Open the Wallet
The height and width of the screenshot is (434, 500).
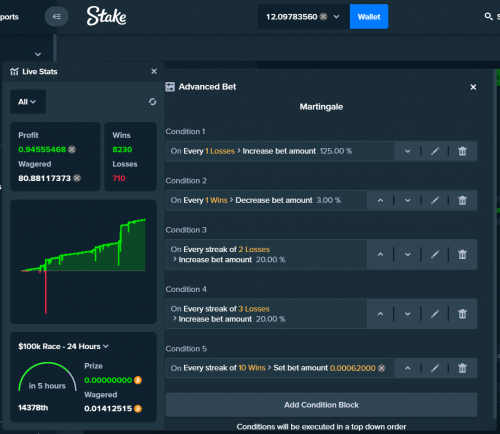tap(369, 16)
